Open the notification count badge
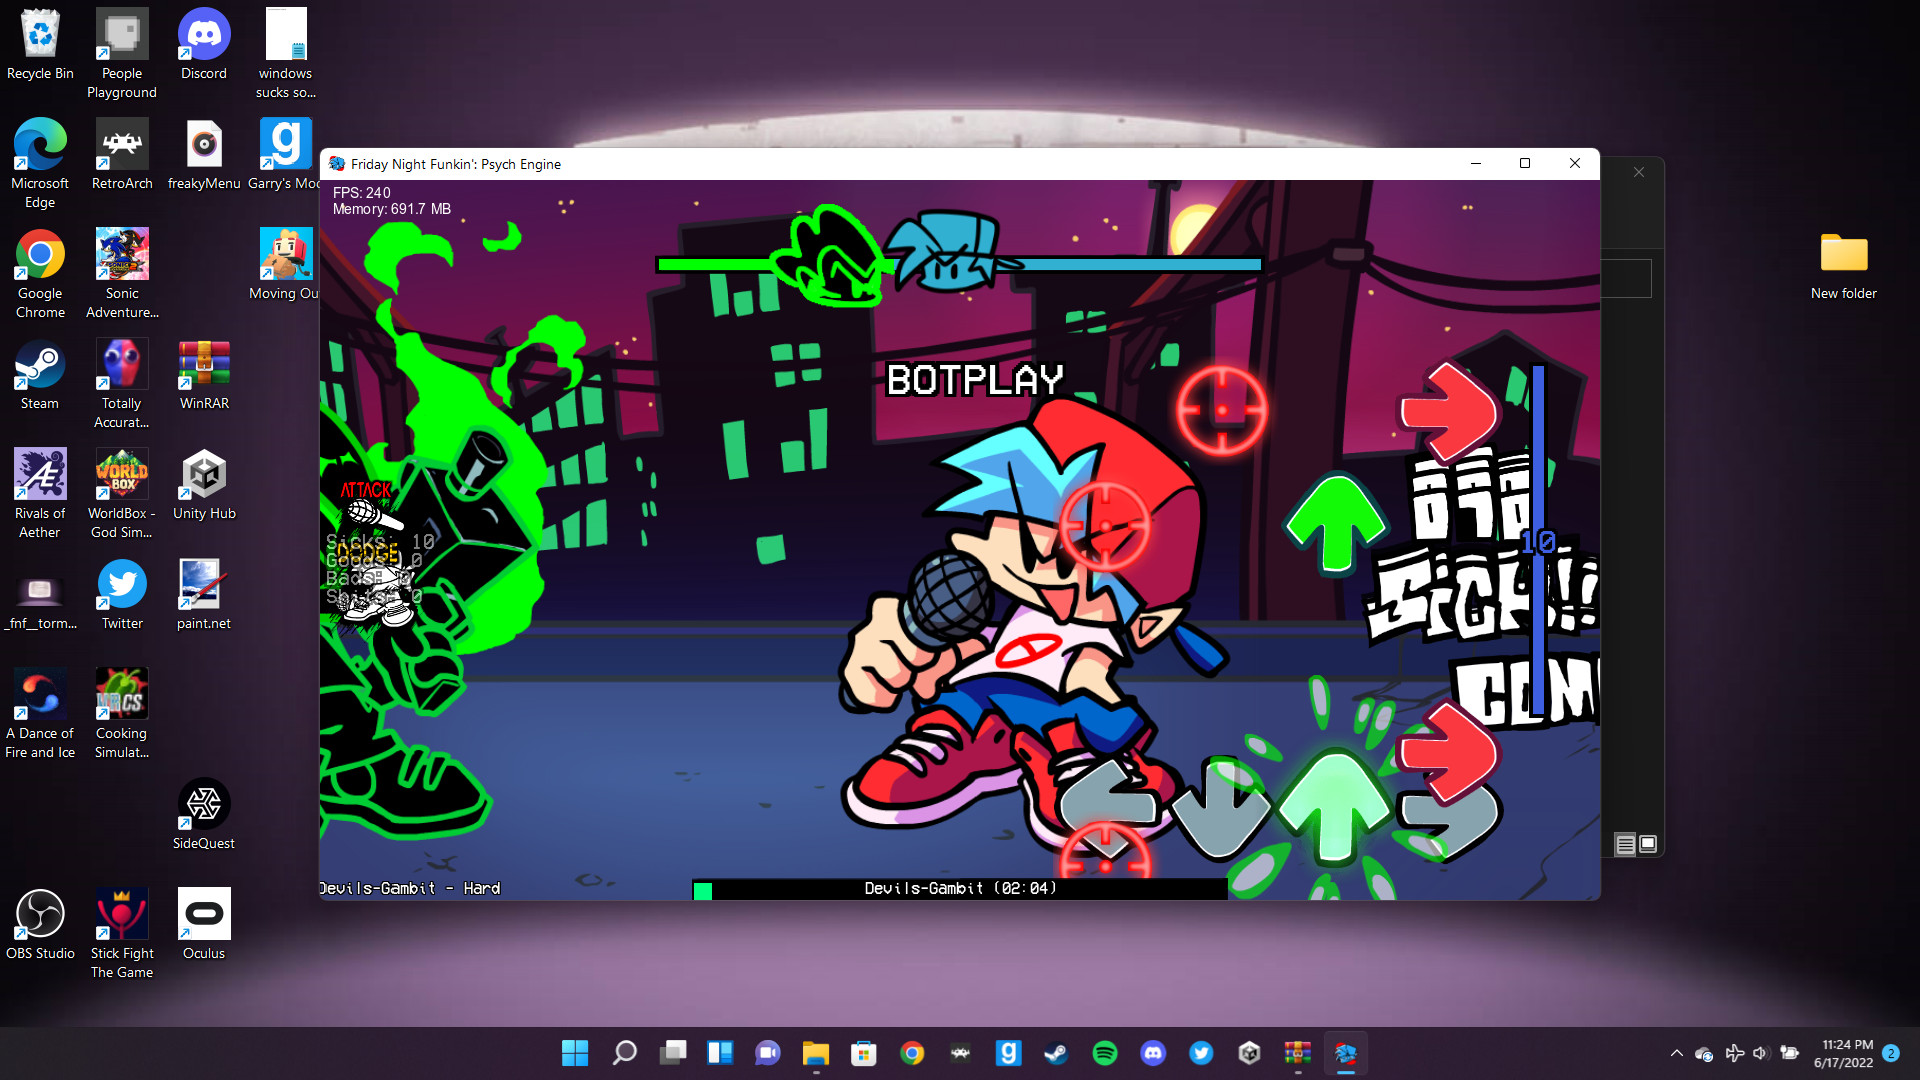1920x1080 pixels. pyautogui.click(x=1891, y=1053)
